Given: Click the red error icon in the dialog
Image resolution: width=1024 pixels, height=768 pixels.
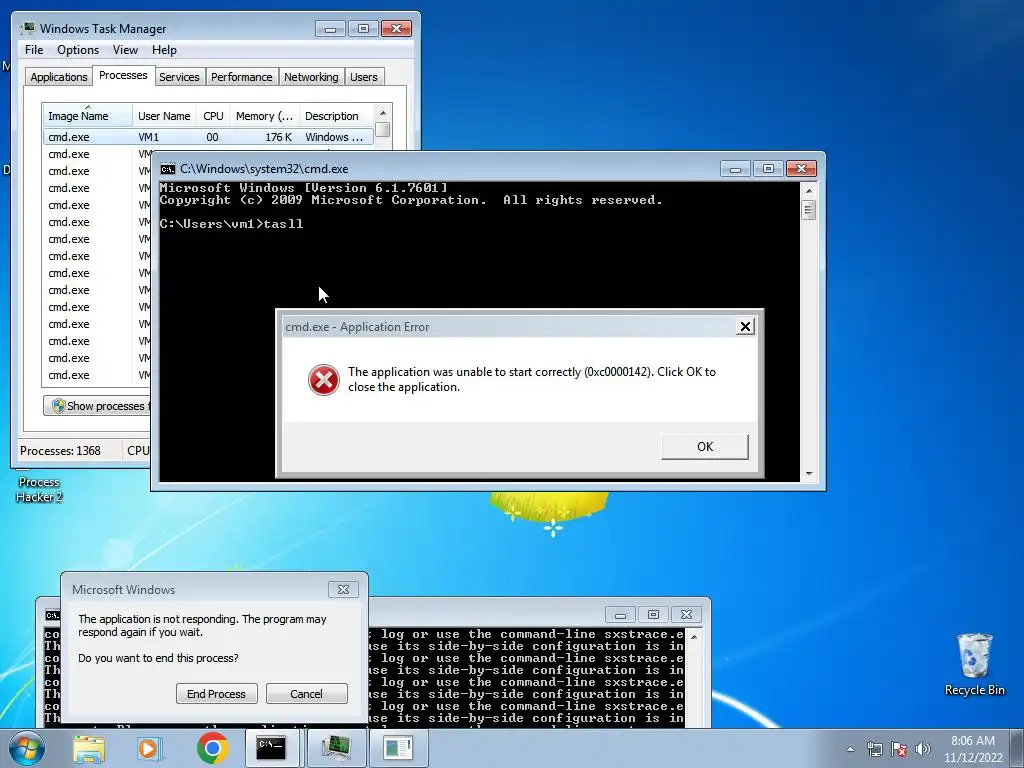Looking at the screenshot, I should [x=323, y=379].
